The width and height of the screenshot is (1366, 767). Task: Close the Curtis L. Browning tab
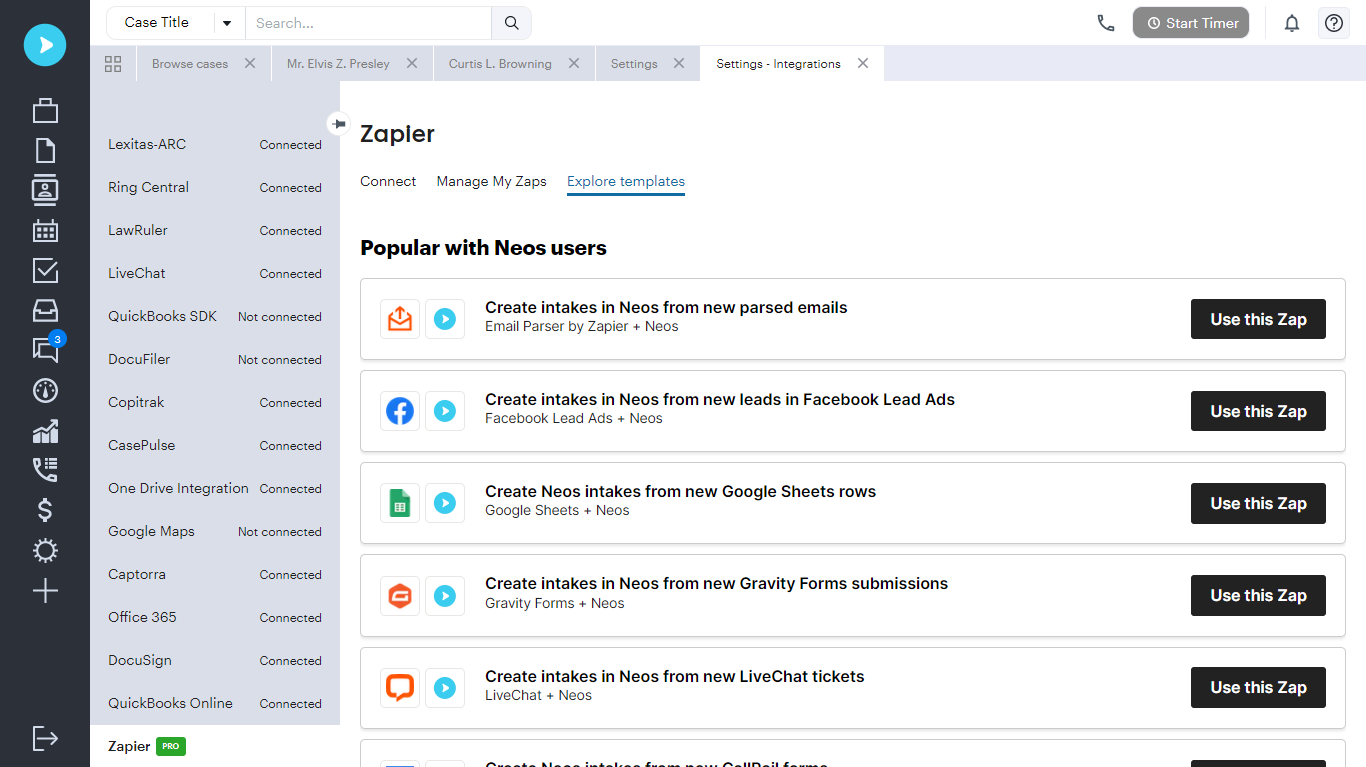coord(574,63)
